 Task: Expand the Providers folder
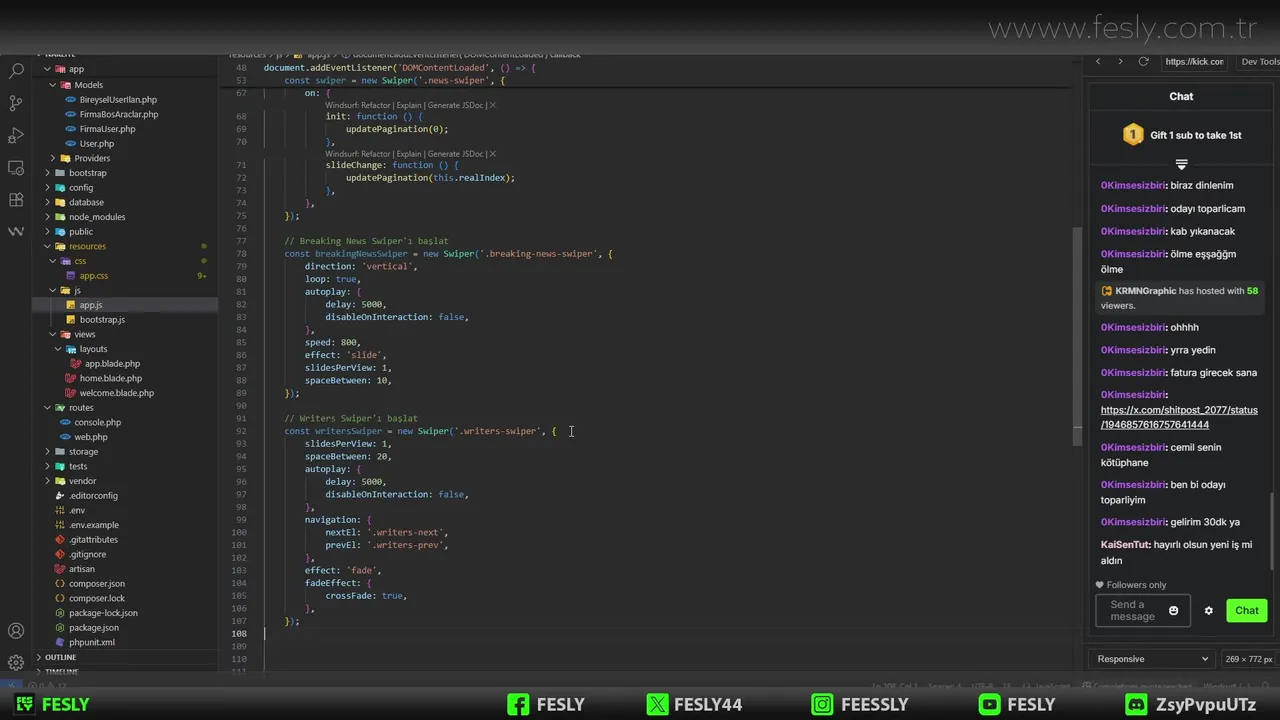pos(53,158)
